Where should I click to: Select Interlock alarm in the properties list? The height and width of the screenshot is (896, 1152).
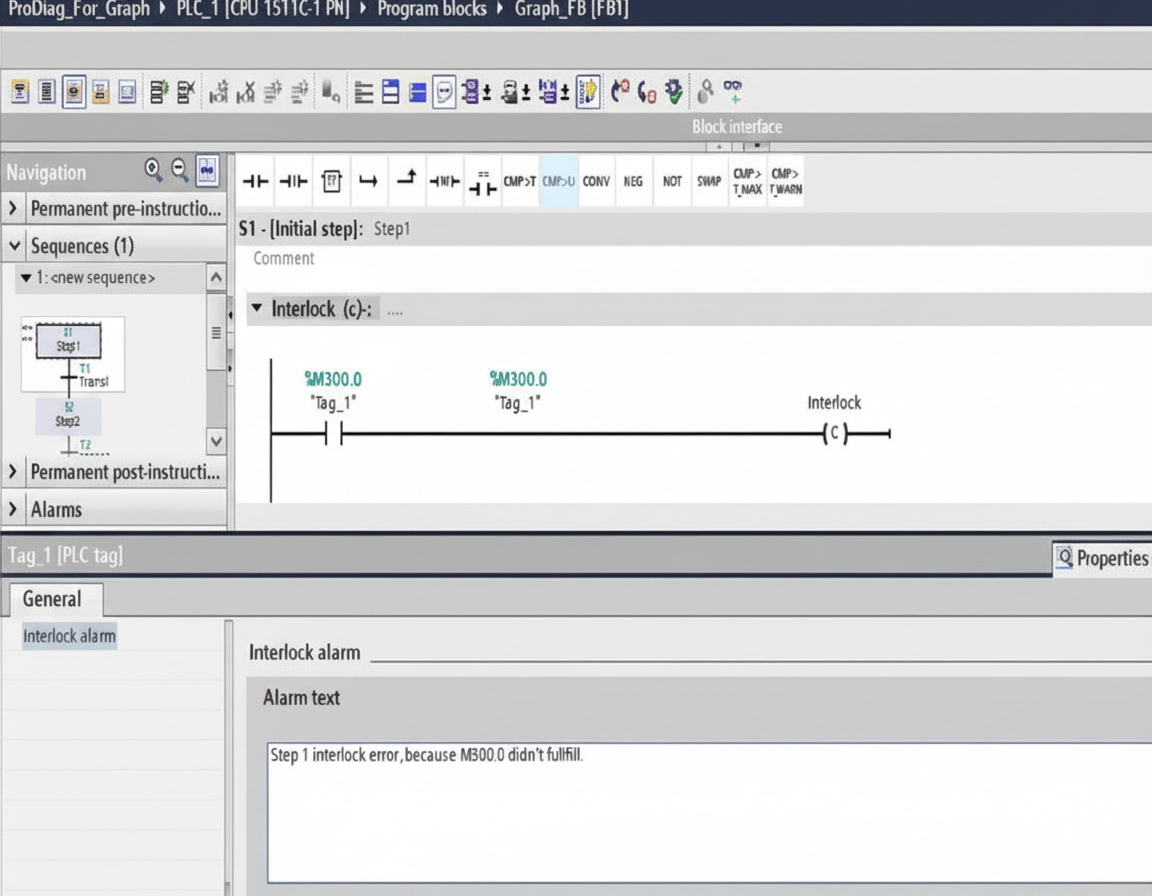coord(69,636)
